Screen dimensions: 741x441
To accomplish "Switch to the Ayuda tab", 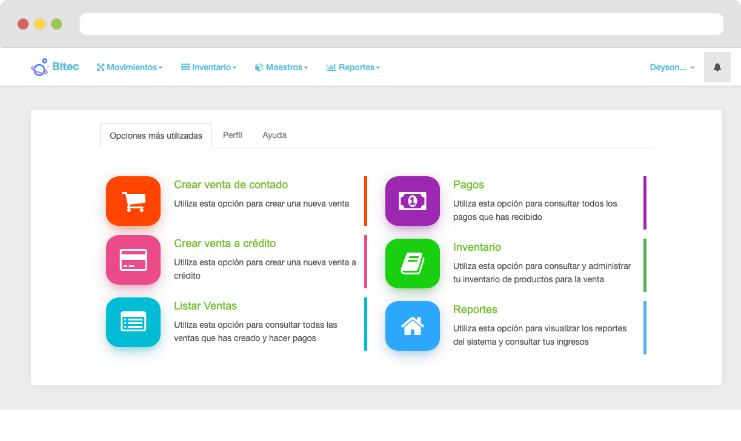I will coord(274,135).
